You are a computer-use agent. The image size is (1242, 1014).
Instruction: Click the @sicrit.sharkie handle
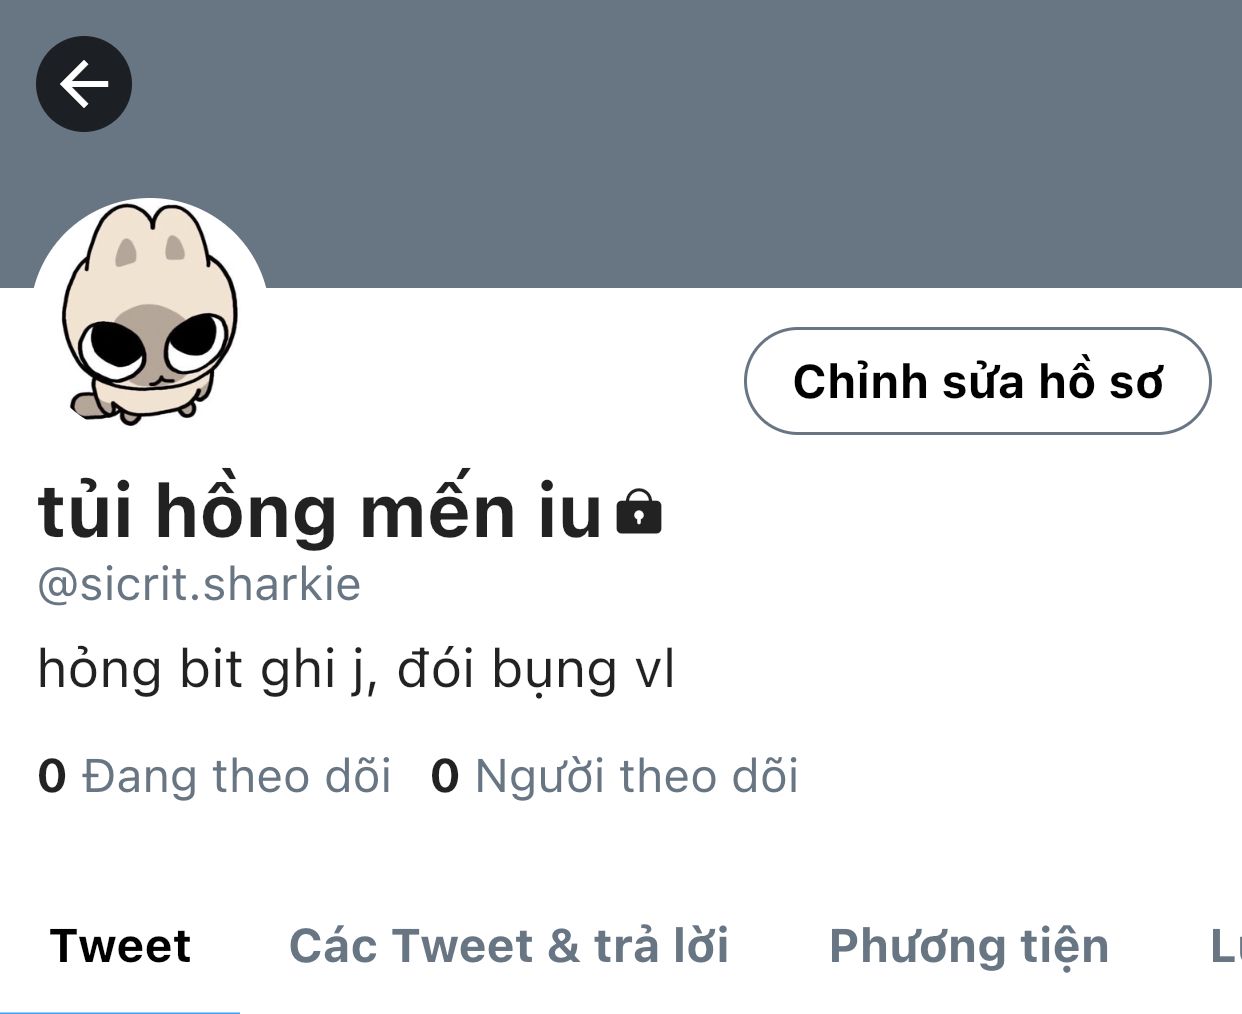pyautogui.click(x=199, y=584)
